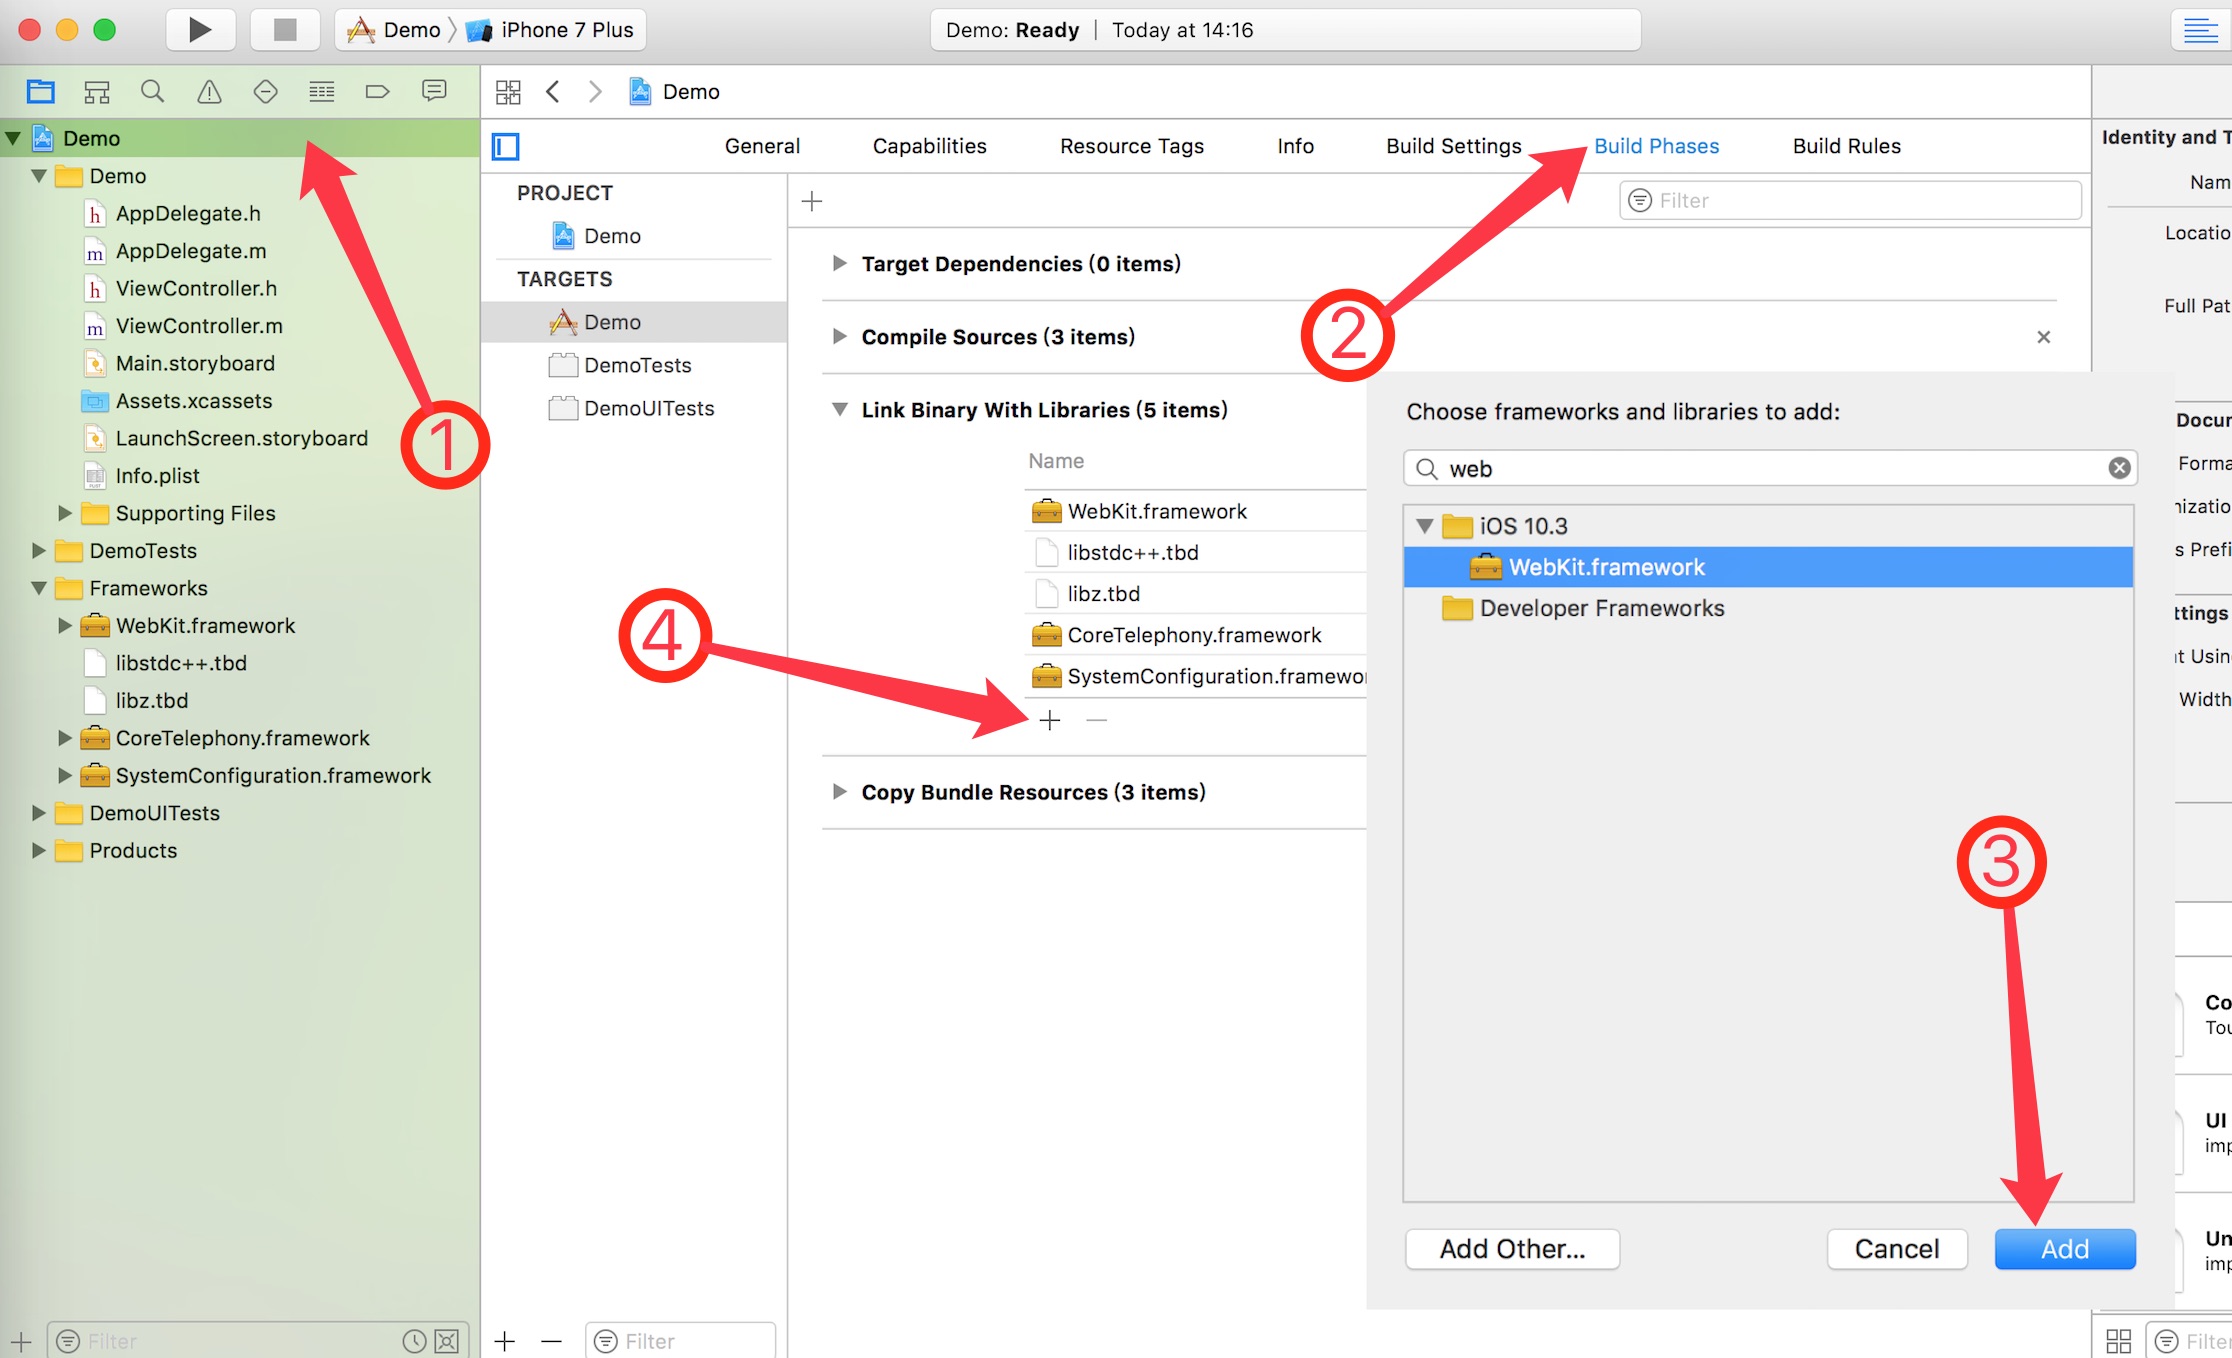Remove the selected target
The image size is (2232, 1358).
[x=551, y=1341]
